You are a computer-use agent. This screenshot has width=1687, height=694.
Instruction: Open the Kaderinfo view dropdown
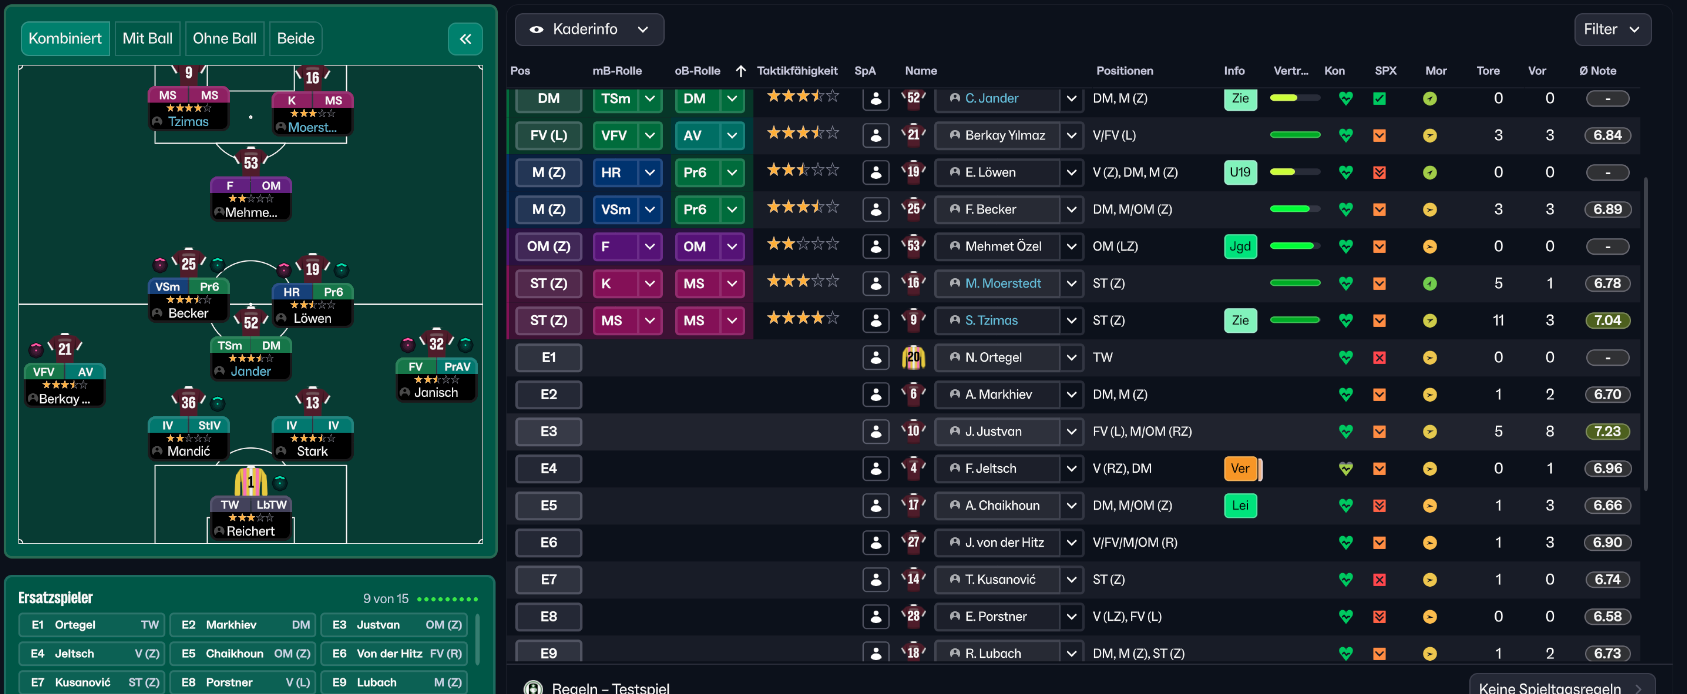(x=589, y=30)
